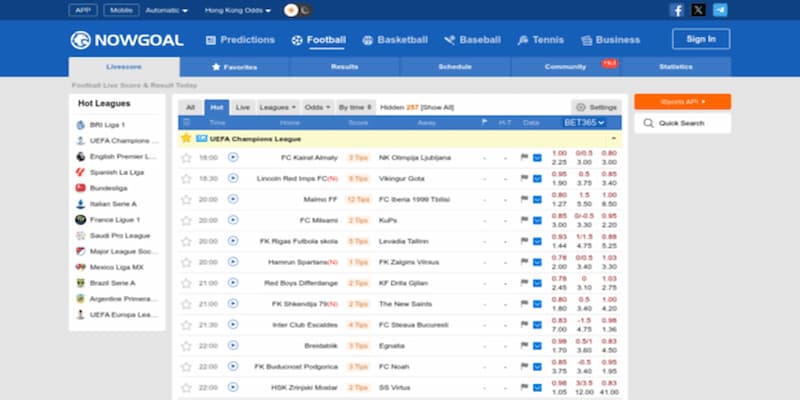800x400 pixels.
Task: Open live stream icon for FC Kairat Almaty
Action: [x=233, y=157]
